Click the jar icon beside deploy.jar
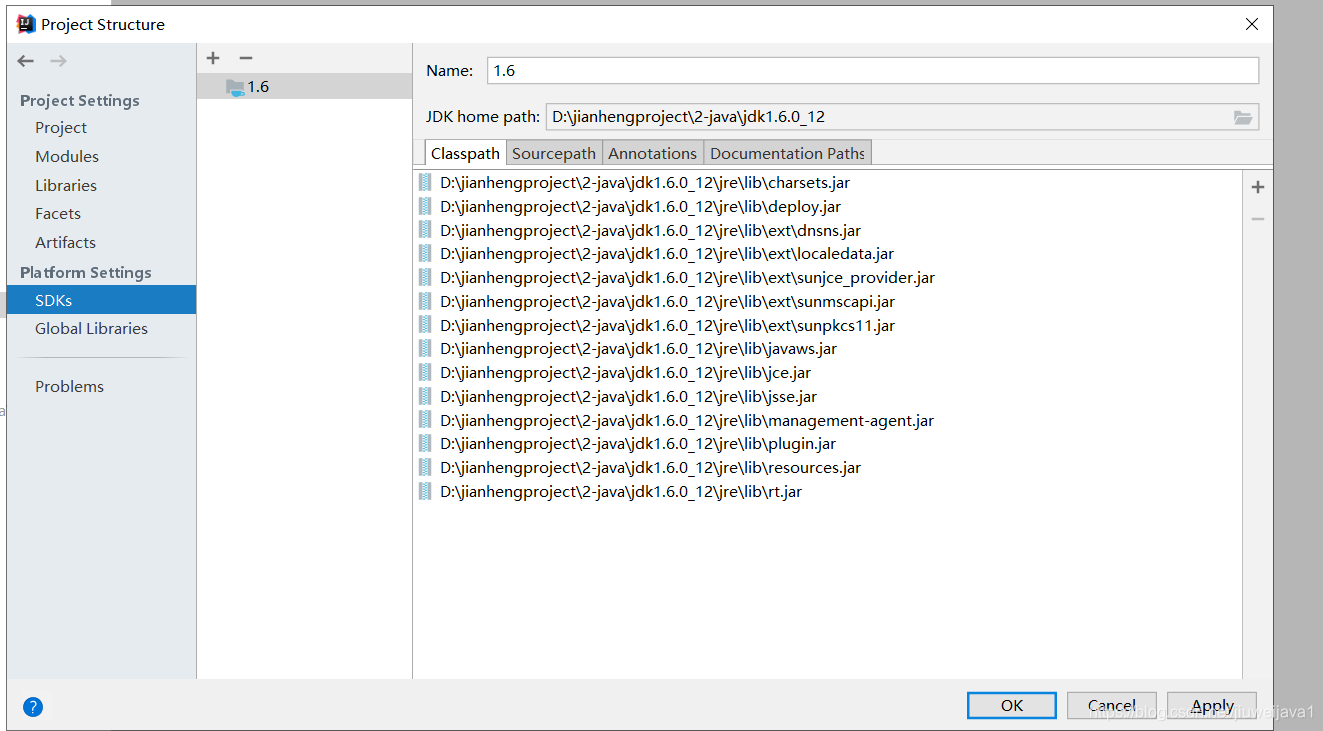 pyautogui.click(x=426, y=206)
